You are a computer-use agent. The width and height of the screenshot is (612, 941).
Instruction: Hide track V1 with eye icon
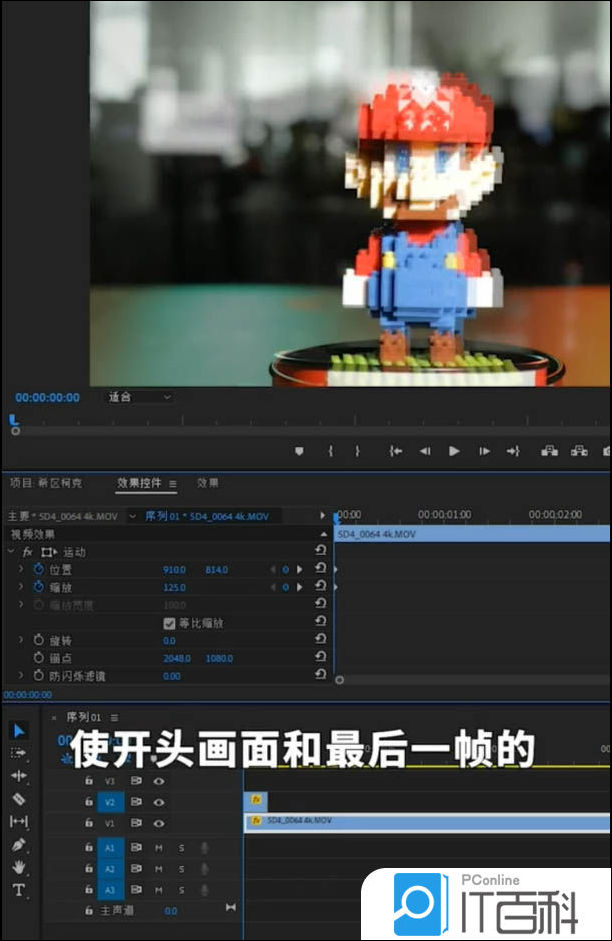[159, 823]
